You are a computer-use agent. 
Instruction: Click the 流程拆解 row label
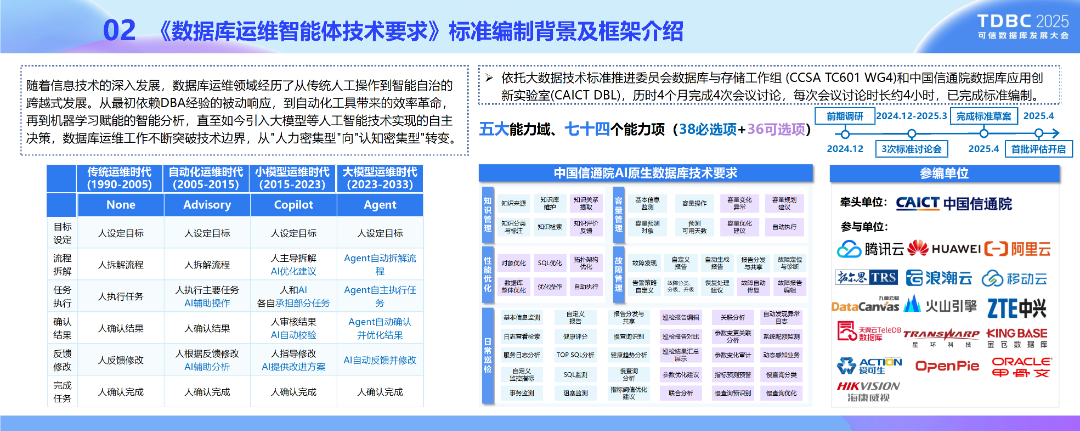point(61,264)
